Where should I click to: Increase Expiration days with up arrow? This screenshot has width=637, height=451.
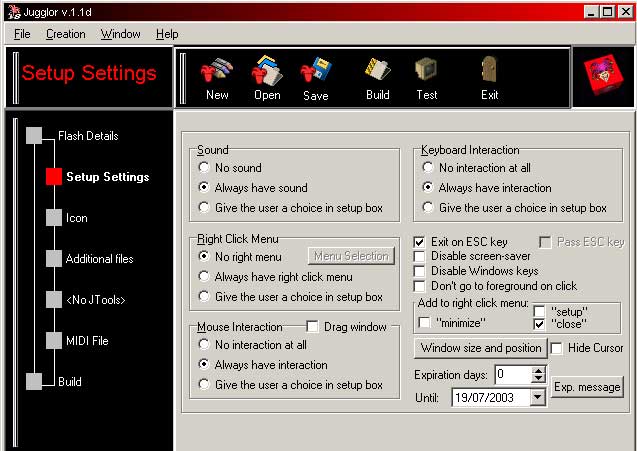coord(539,371)
